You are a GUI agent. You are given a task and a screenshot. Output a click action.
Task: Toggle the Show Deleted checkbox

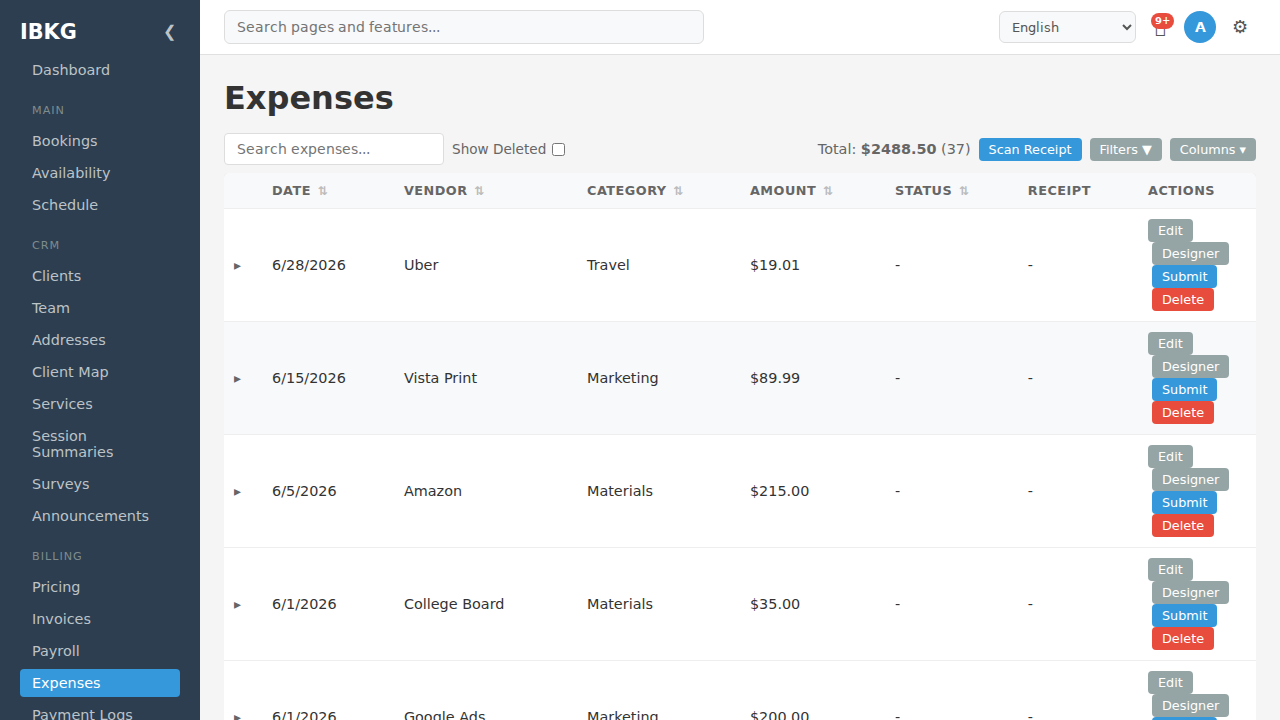pyautogui.click(x=558, y=149)
